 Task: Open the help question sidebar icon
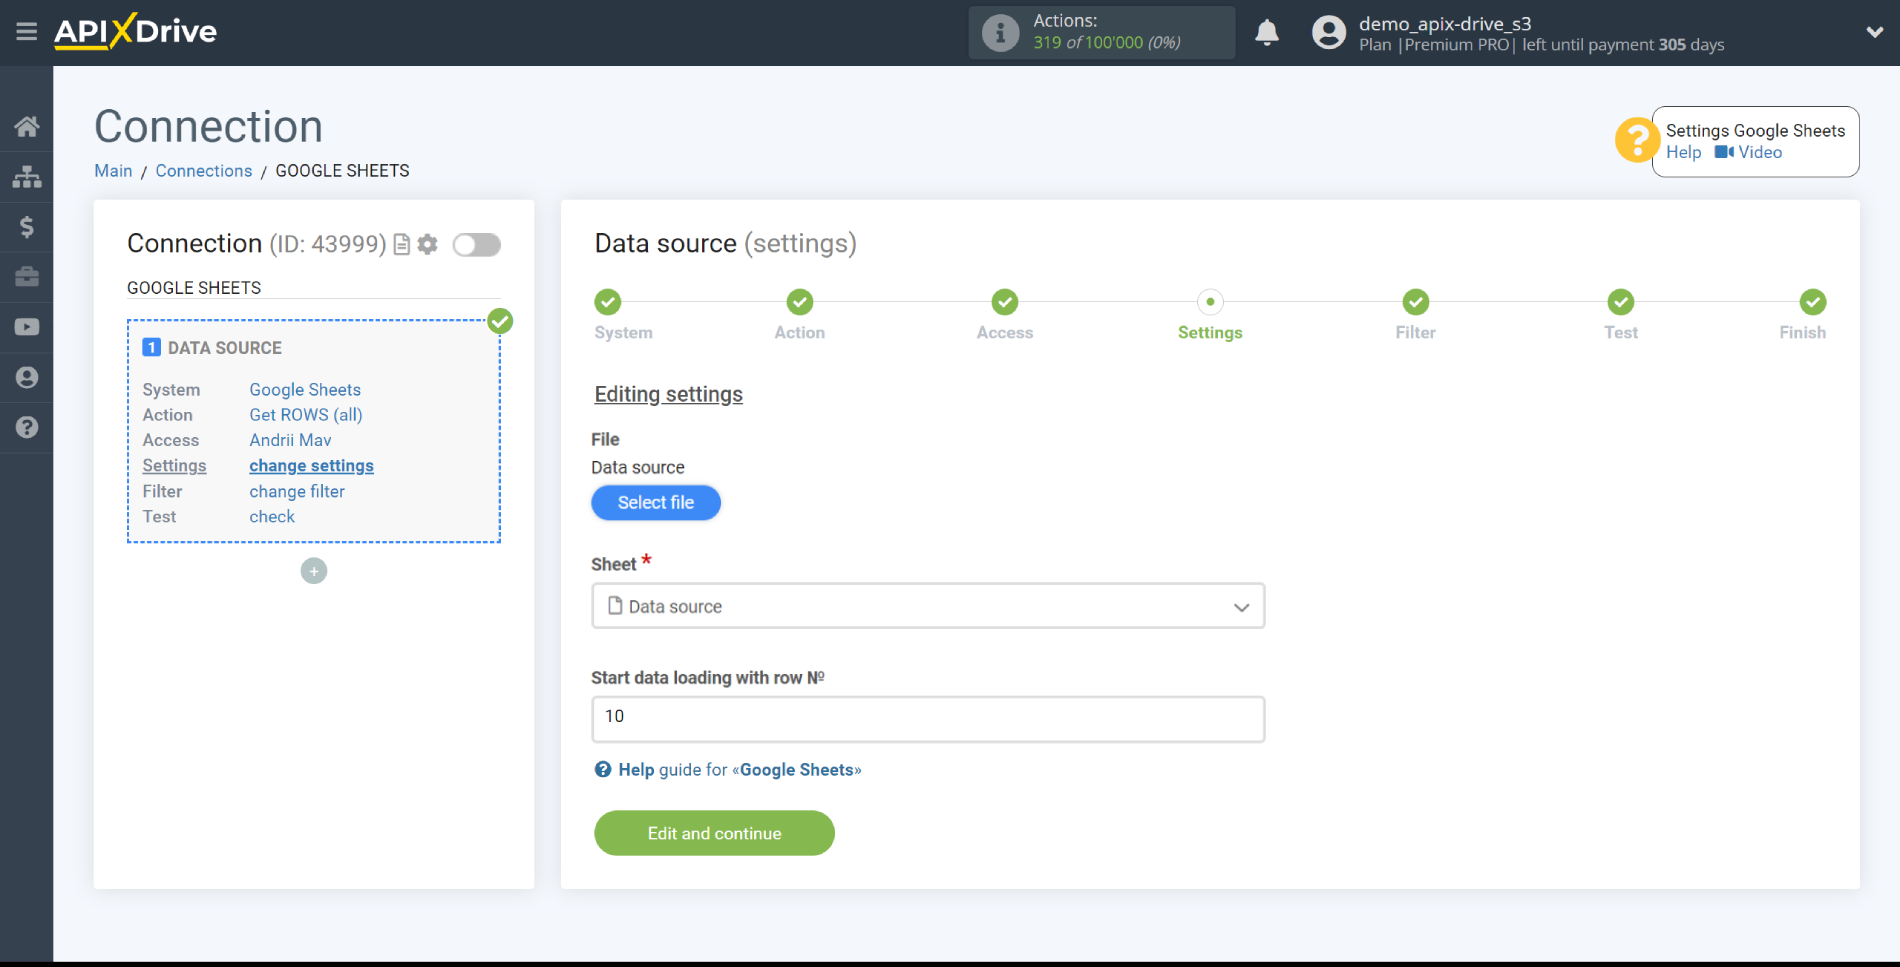[27, 427]
